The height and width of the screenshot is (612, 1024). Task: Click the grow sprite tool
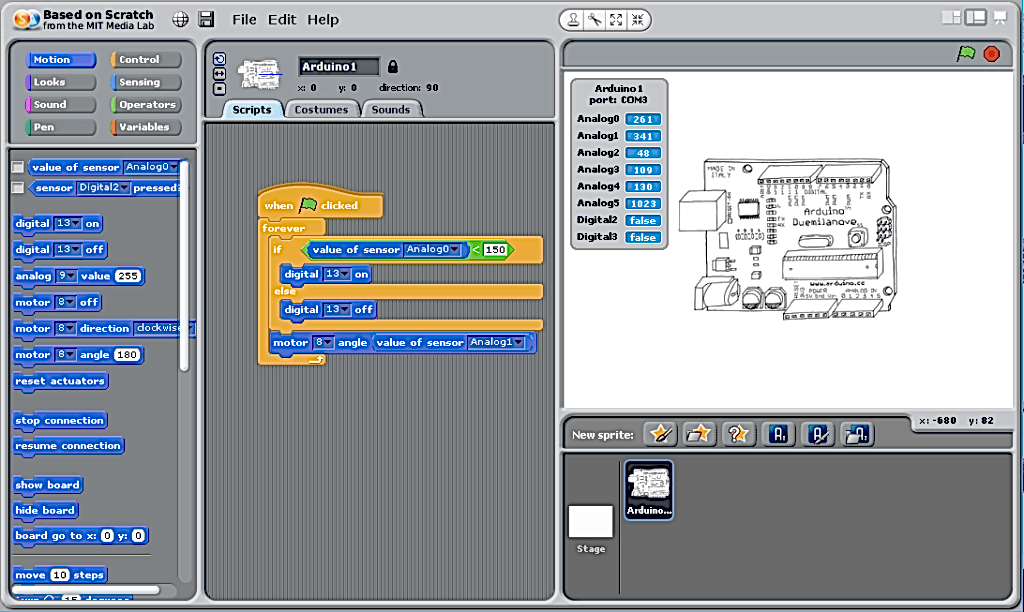(x=615, y=19)
